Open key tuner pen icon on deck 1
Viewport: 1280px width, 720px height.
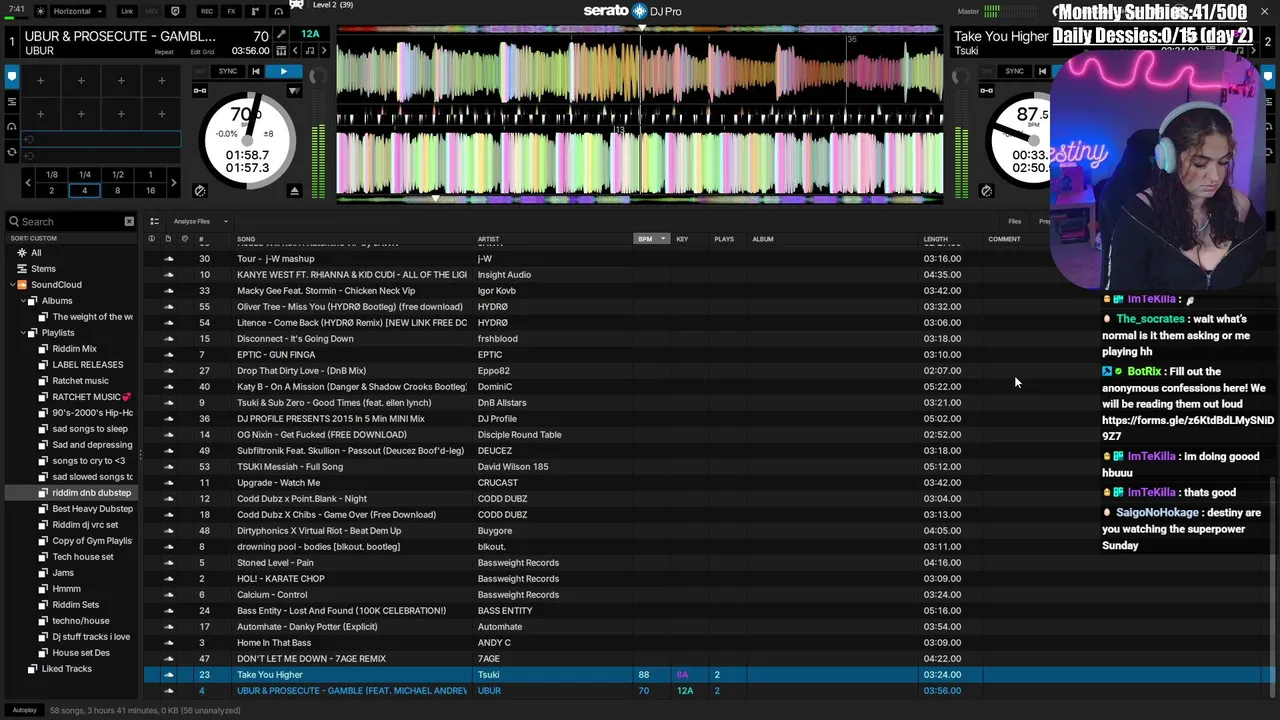[x=282, y=36]
